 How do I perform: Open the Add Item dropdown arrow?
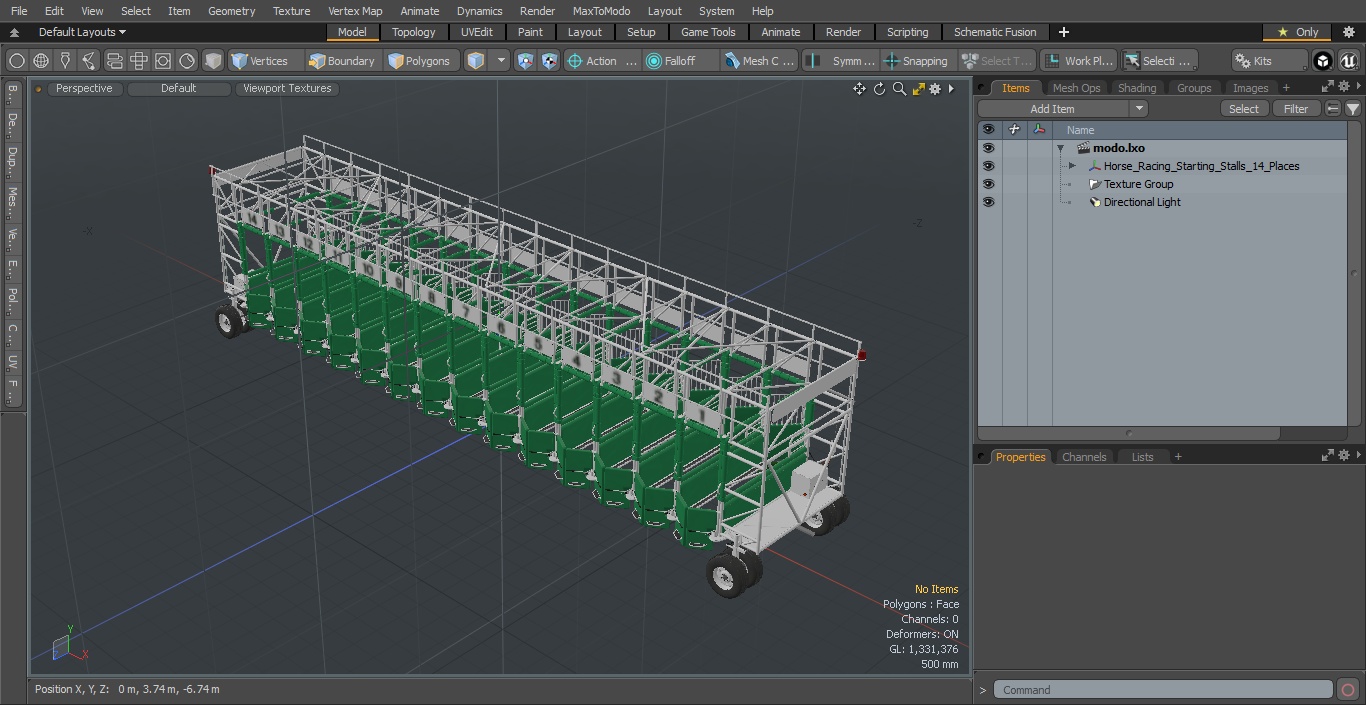1138,109
